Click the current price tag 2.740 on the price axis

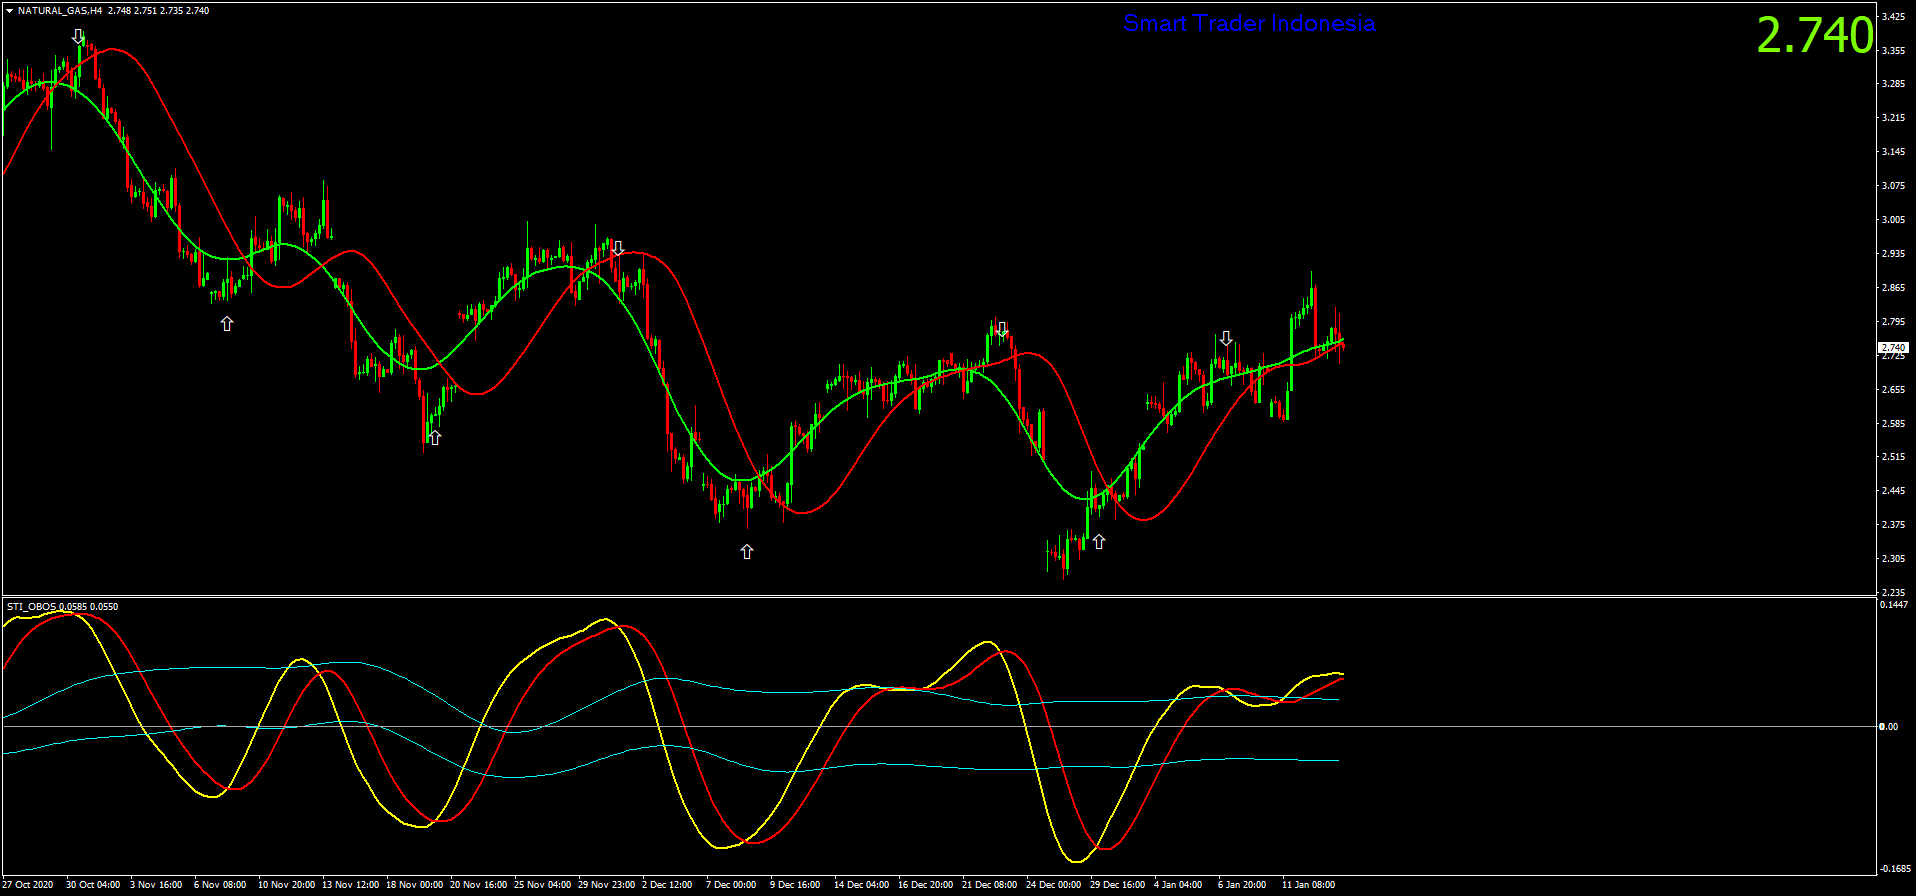tap(1894, 347)
